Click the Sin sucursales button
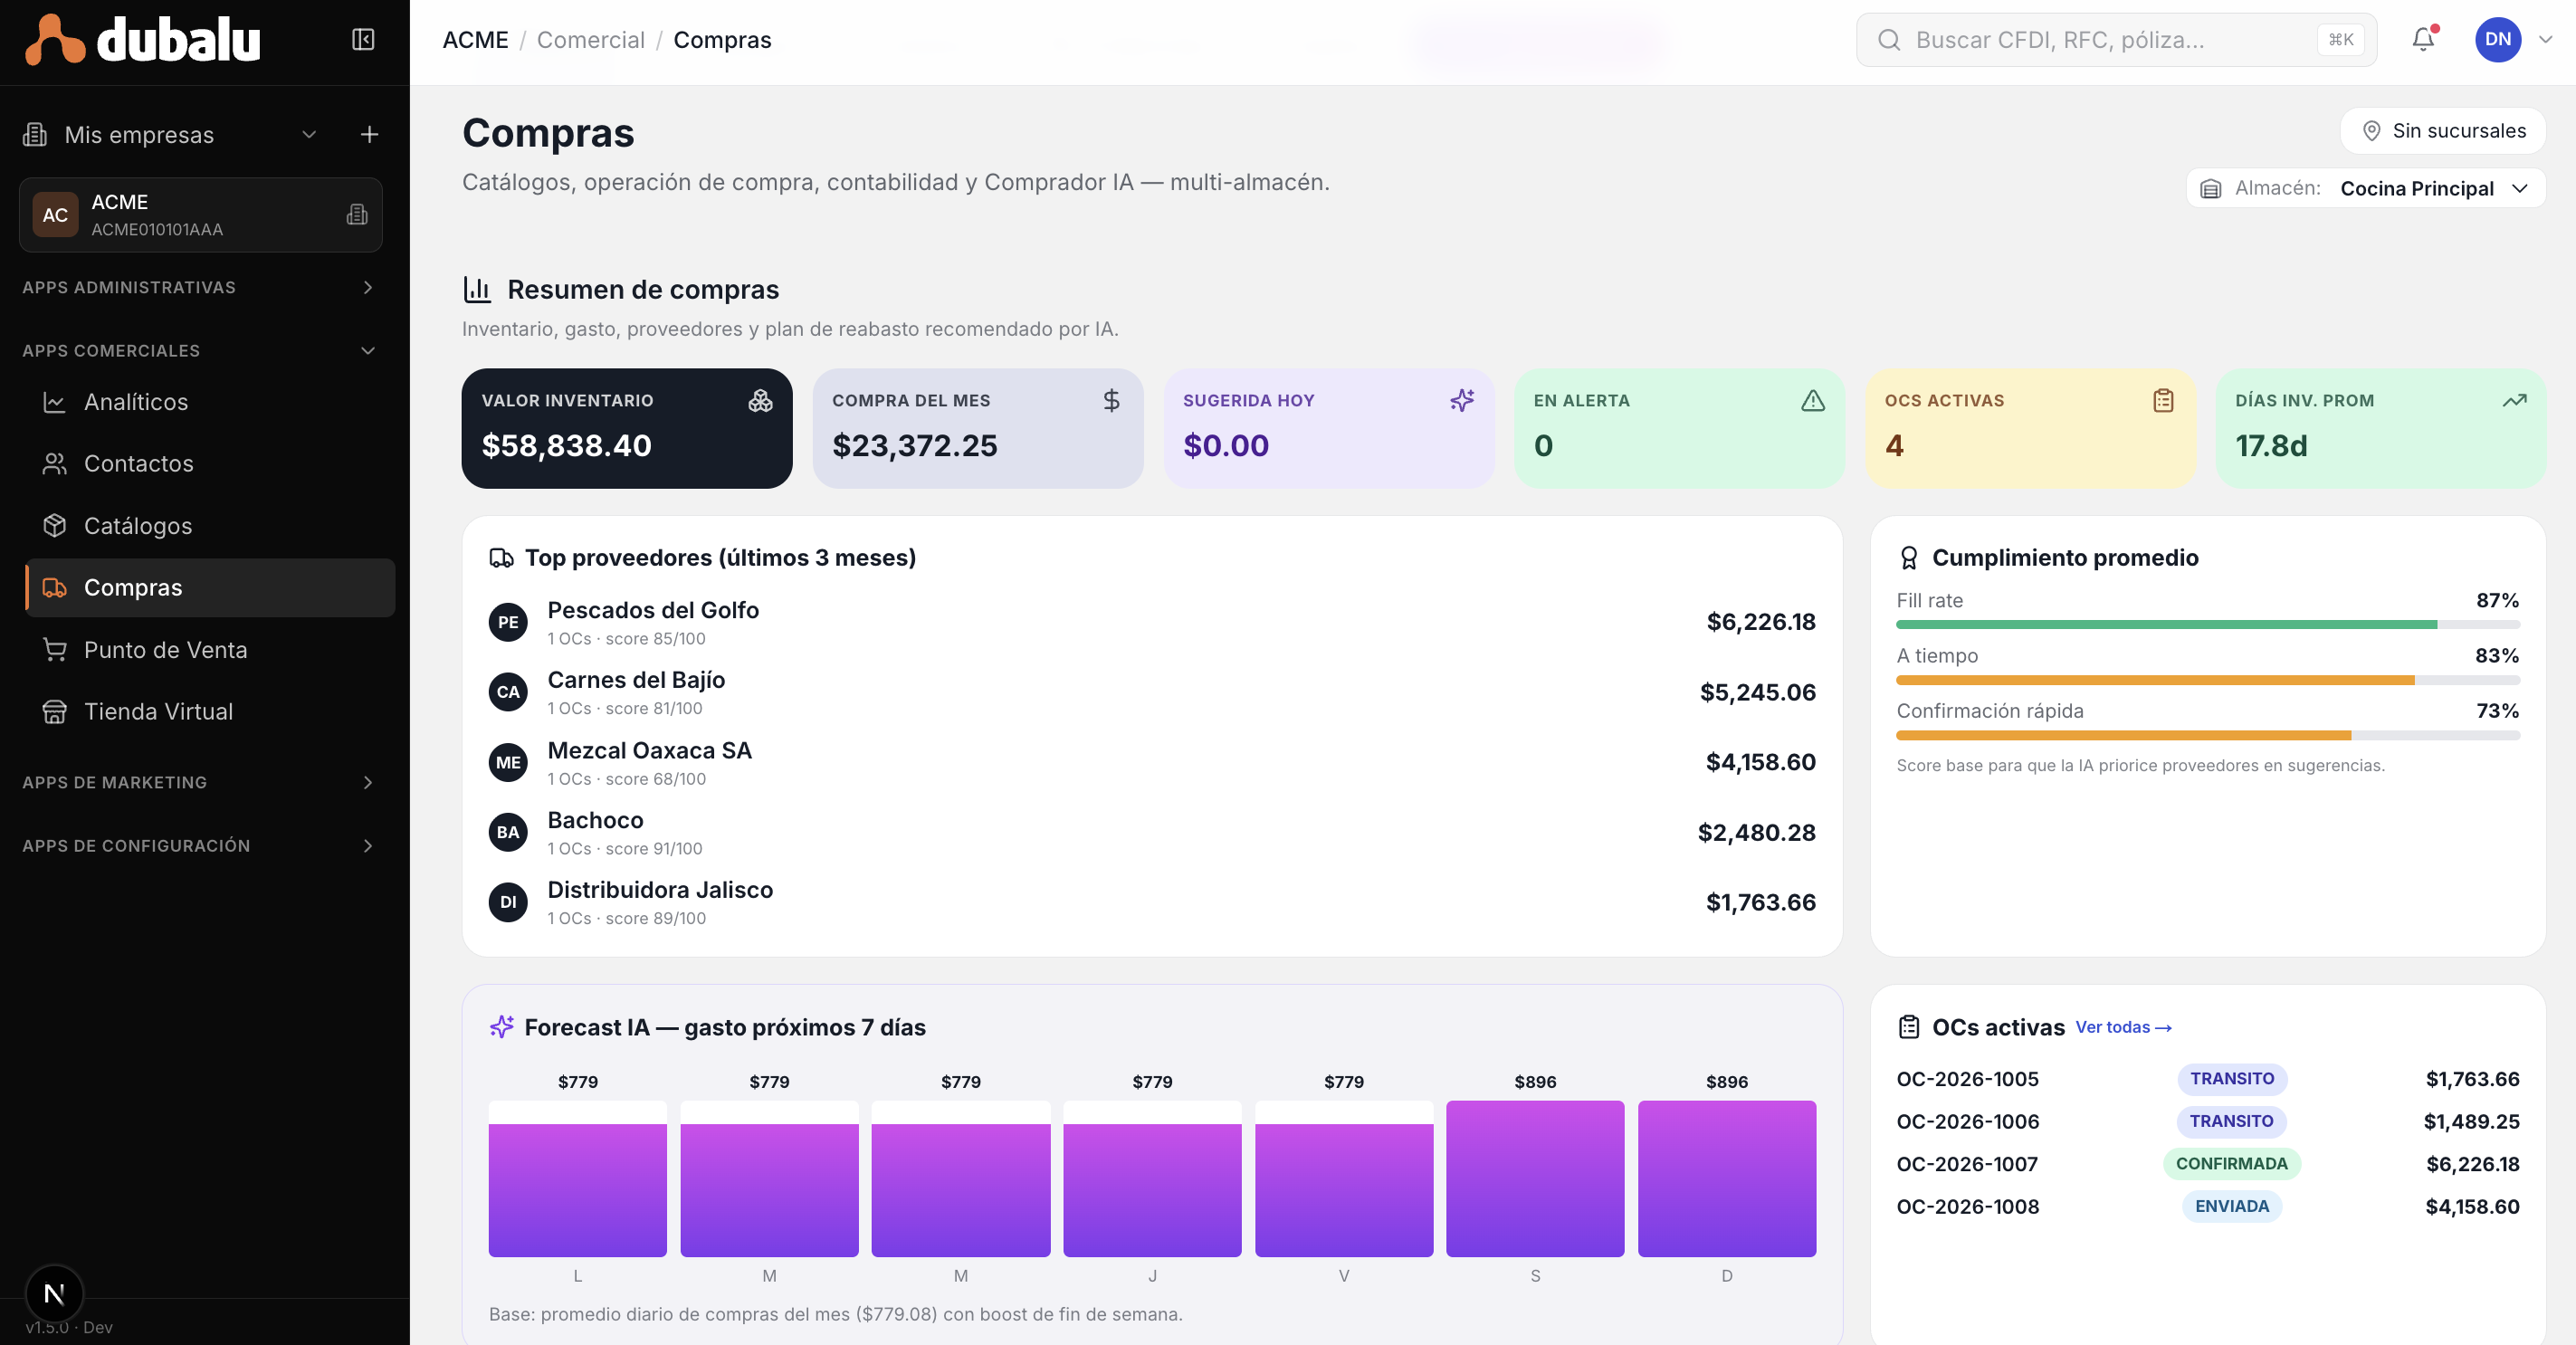 pos(2442,131)
